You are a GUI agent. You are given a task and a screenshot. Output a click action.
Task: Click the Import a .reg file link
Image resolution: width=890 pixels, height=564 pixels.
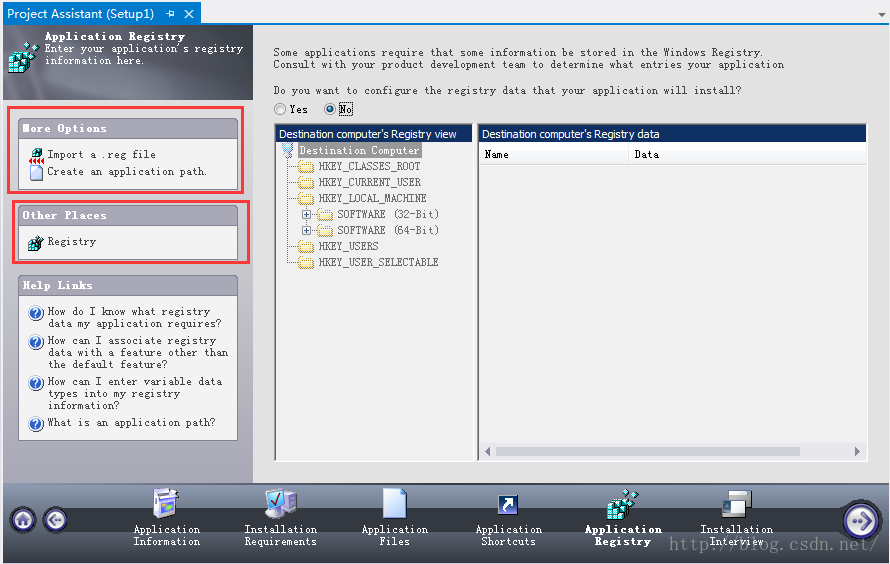click(102, 154)
